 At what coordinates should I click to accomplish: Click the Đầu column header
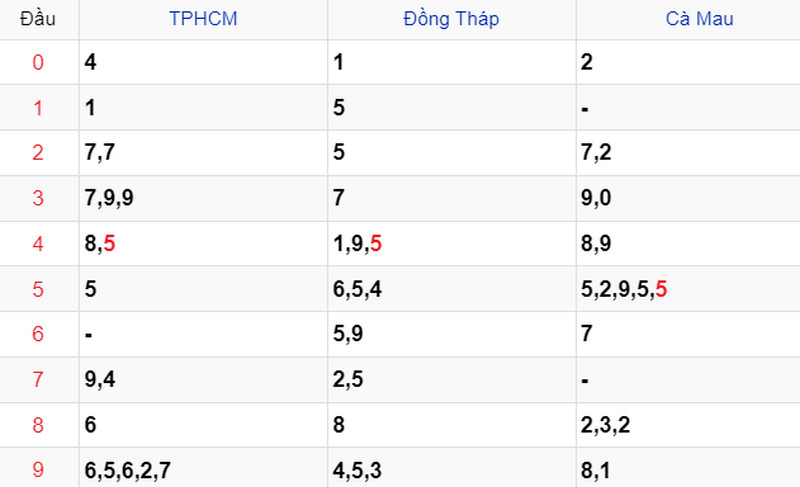(38, 19)
